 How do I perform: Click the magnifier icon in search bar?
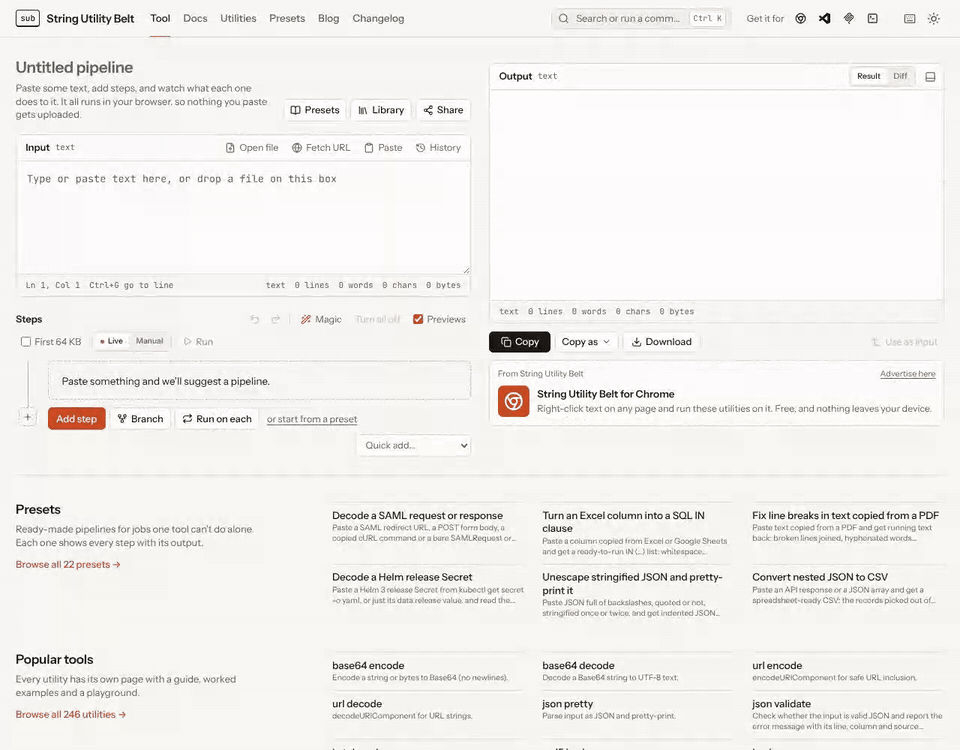point(563,18)
